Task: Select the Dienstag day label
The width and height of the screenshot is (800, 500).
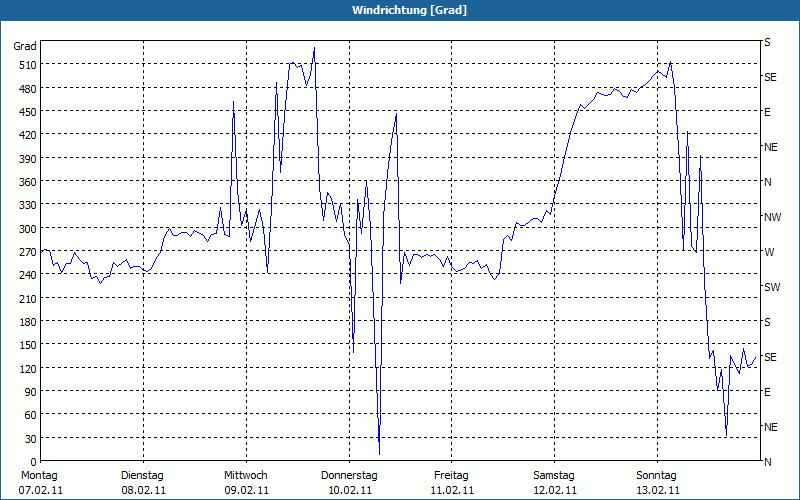Action: (142, 476)
